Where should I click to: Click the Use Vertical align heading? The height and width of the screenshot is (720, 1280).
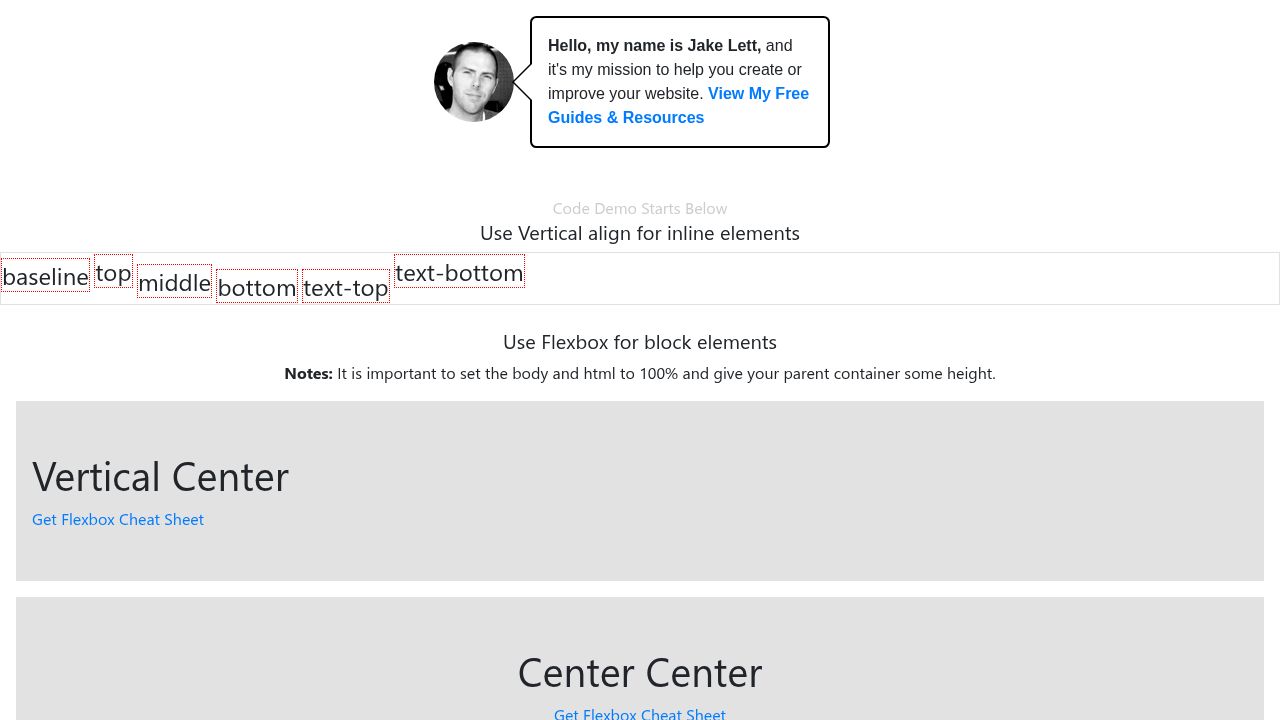639,233
